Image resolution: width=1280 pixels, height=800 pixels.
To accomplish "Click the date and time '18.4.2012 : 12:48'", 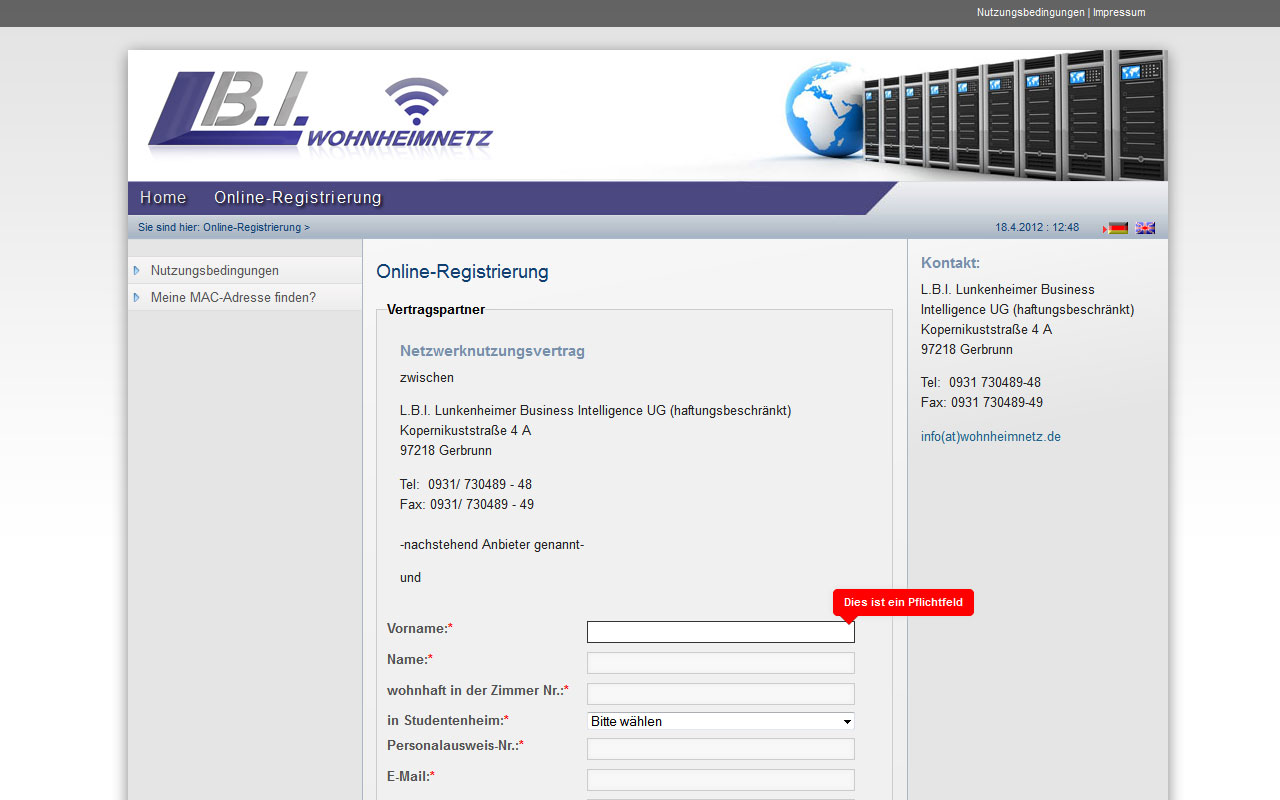I will coord(1037,228).
